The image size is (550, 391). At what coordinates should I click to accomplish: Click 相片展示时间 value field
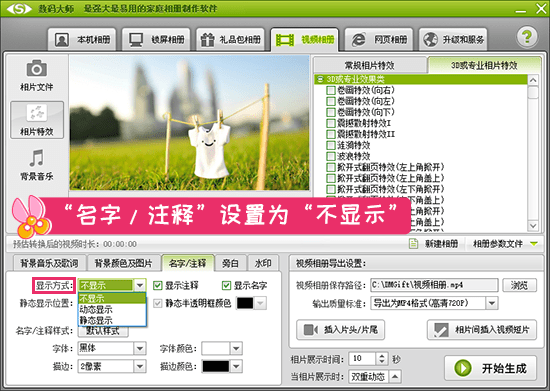point(363,358)
